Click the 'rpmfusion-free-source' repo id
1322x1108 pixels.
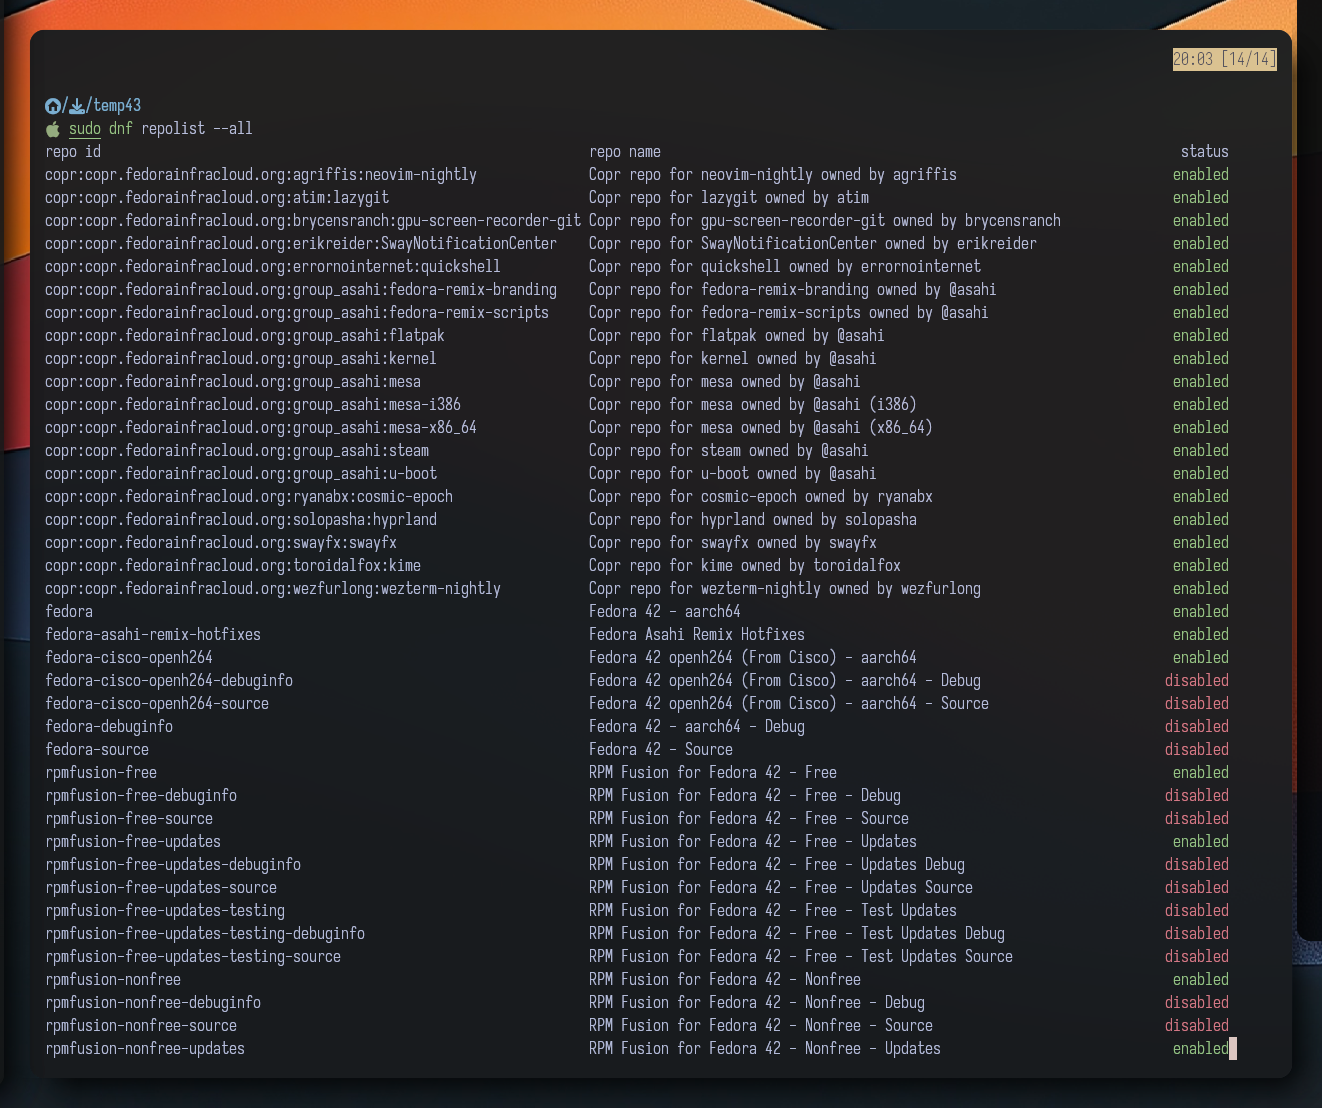(x=129, y=818)
